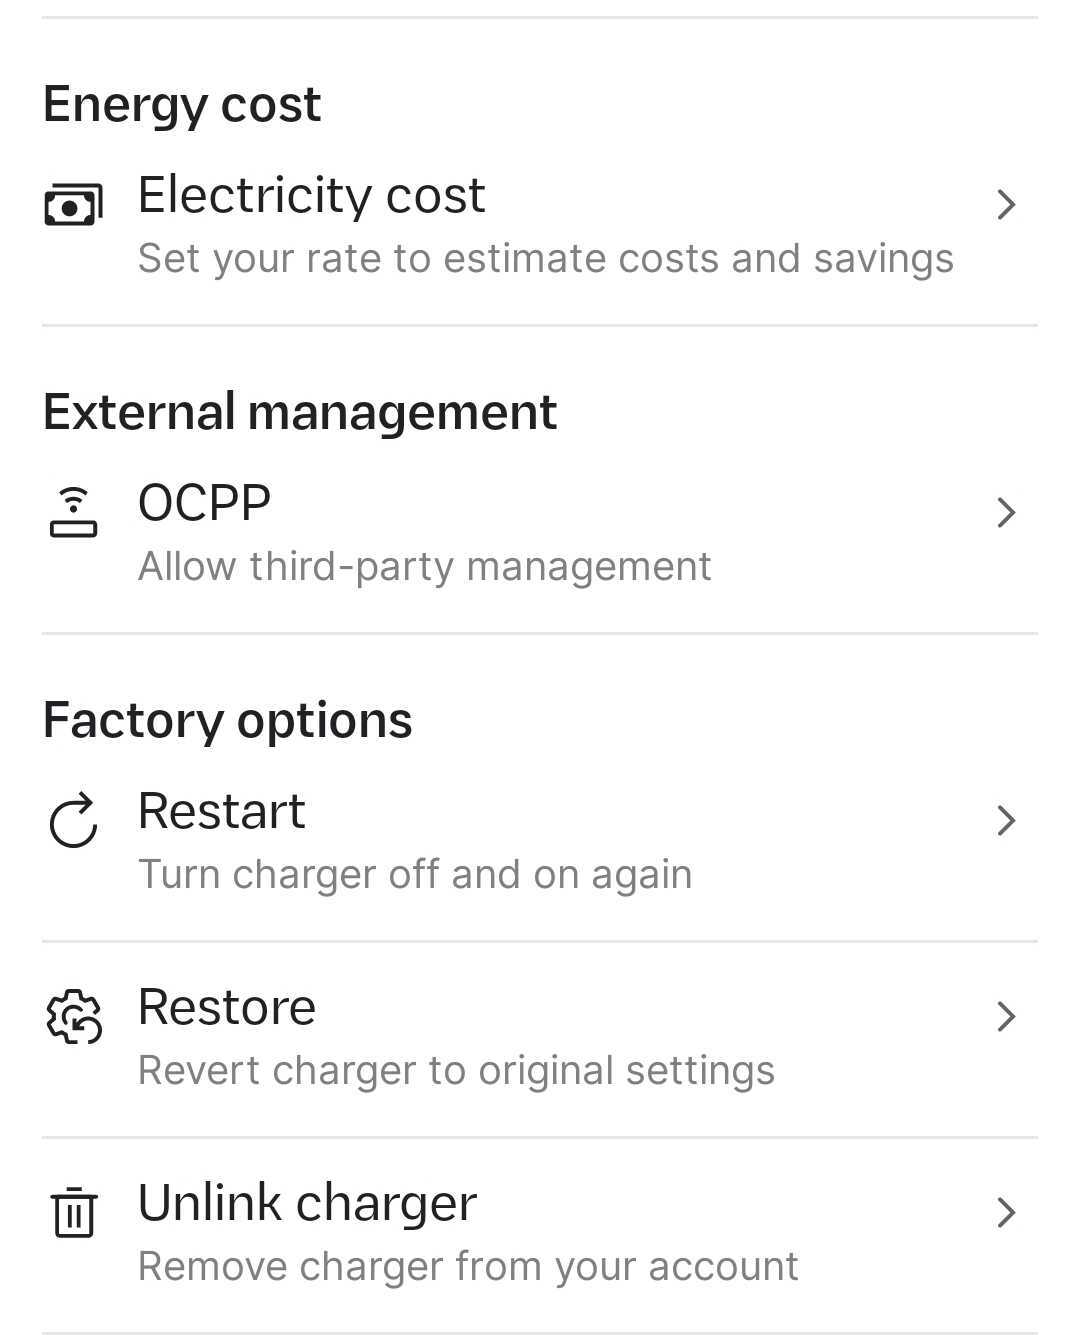This screenshot has height=1335, width=1080.
Task: Tap the trash can Unlink icon
Action: tap(73, 1212)
